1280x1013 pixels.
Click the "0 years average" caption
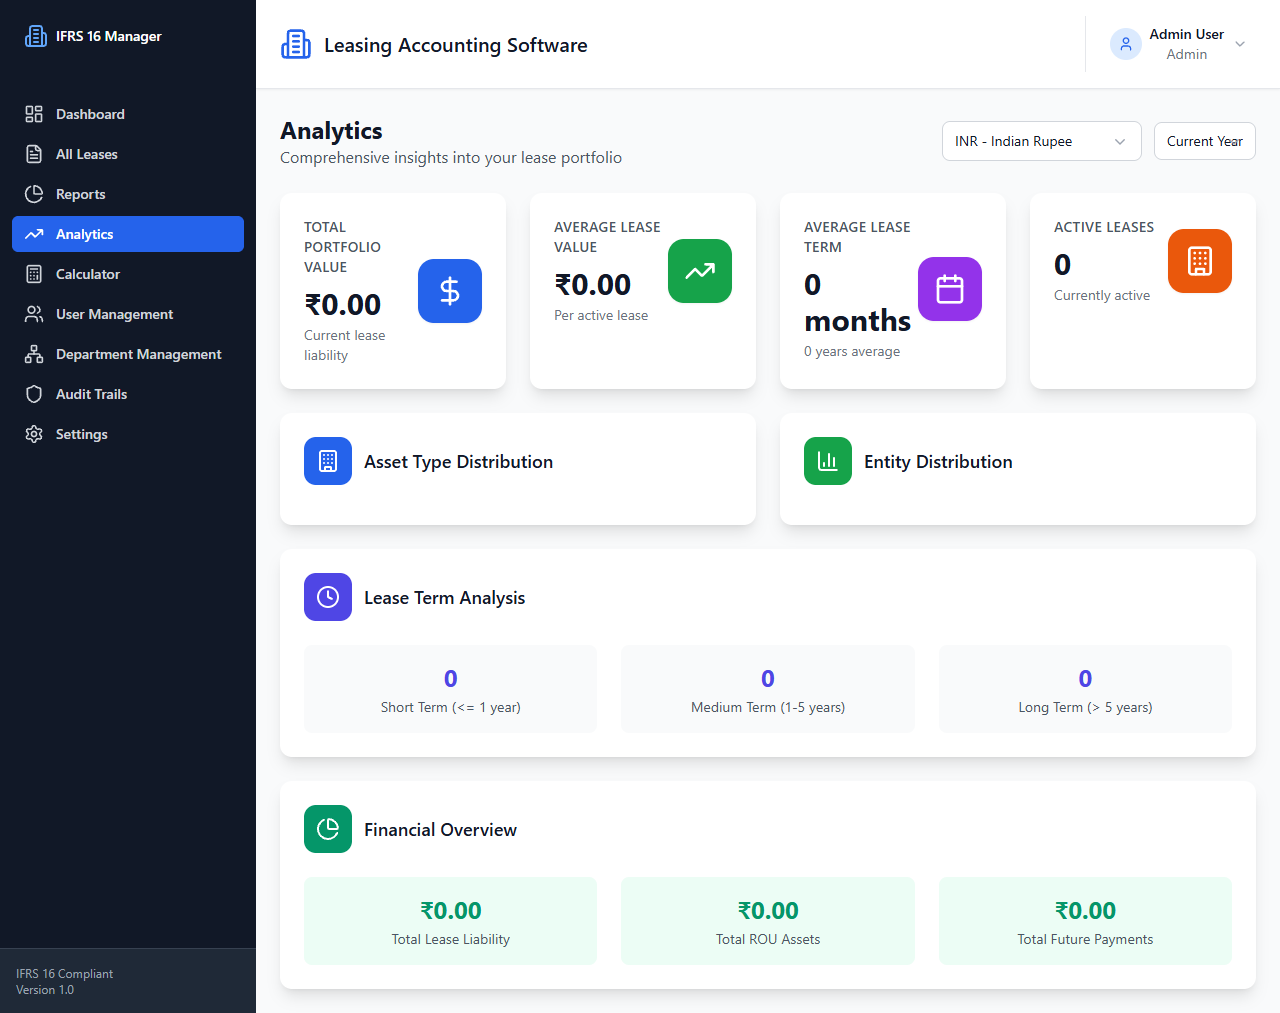pos(852,351)
